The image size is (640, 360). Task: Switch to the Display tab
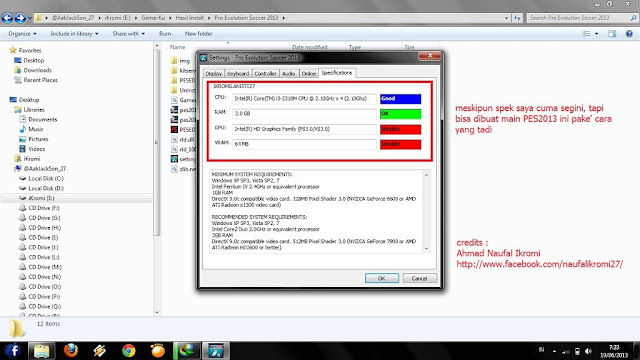pyautogui.click(x=213, y=73)
